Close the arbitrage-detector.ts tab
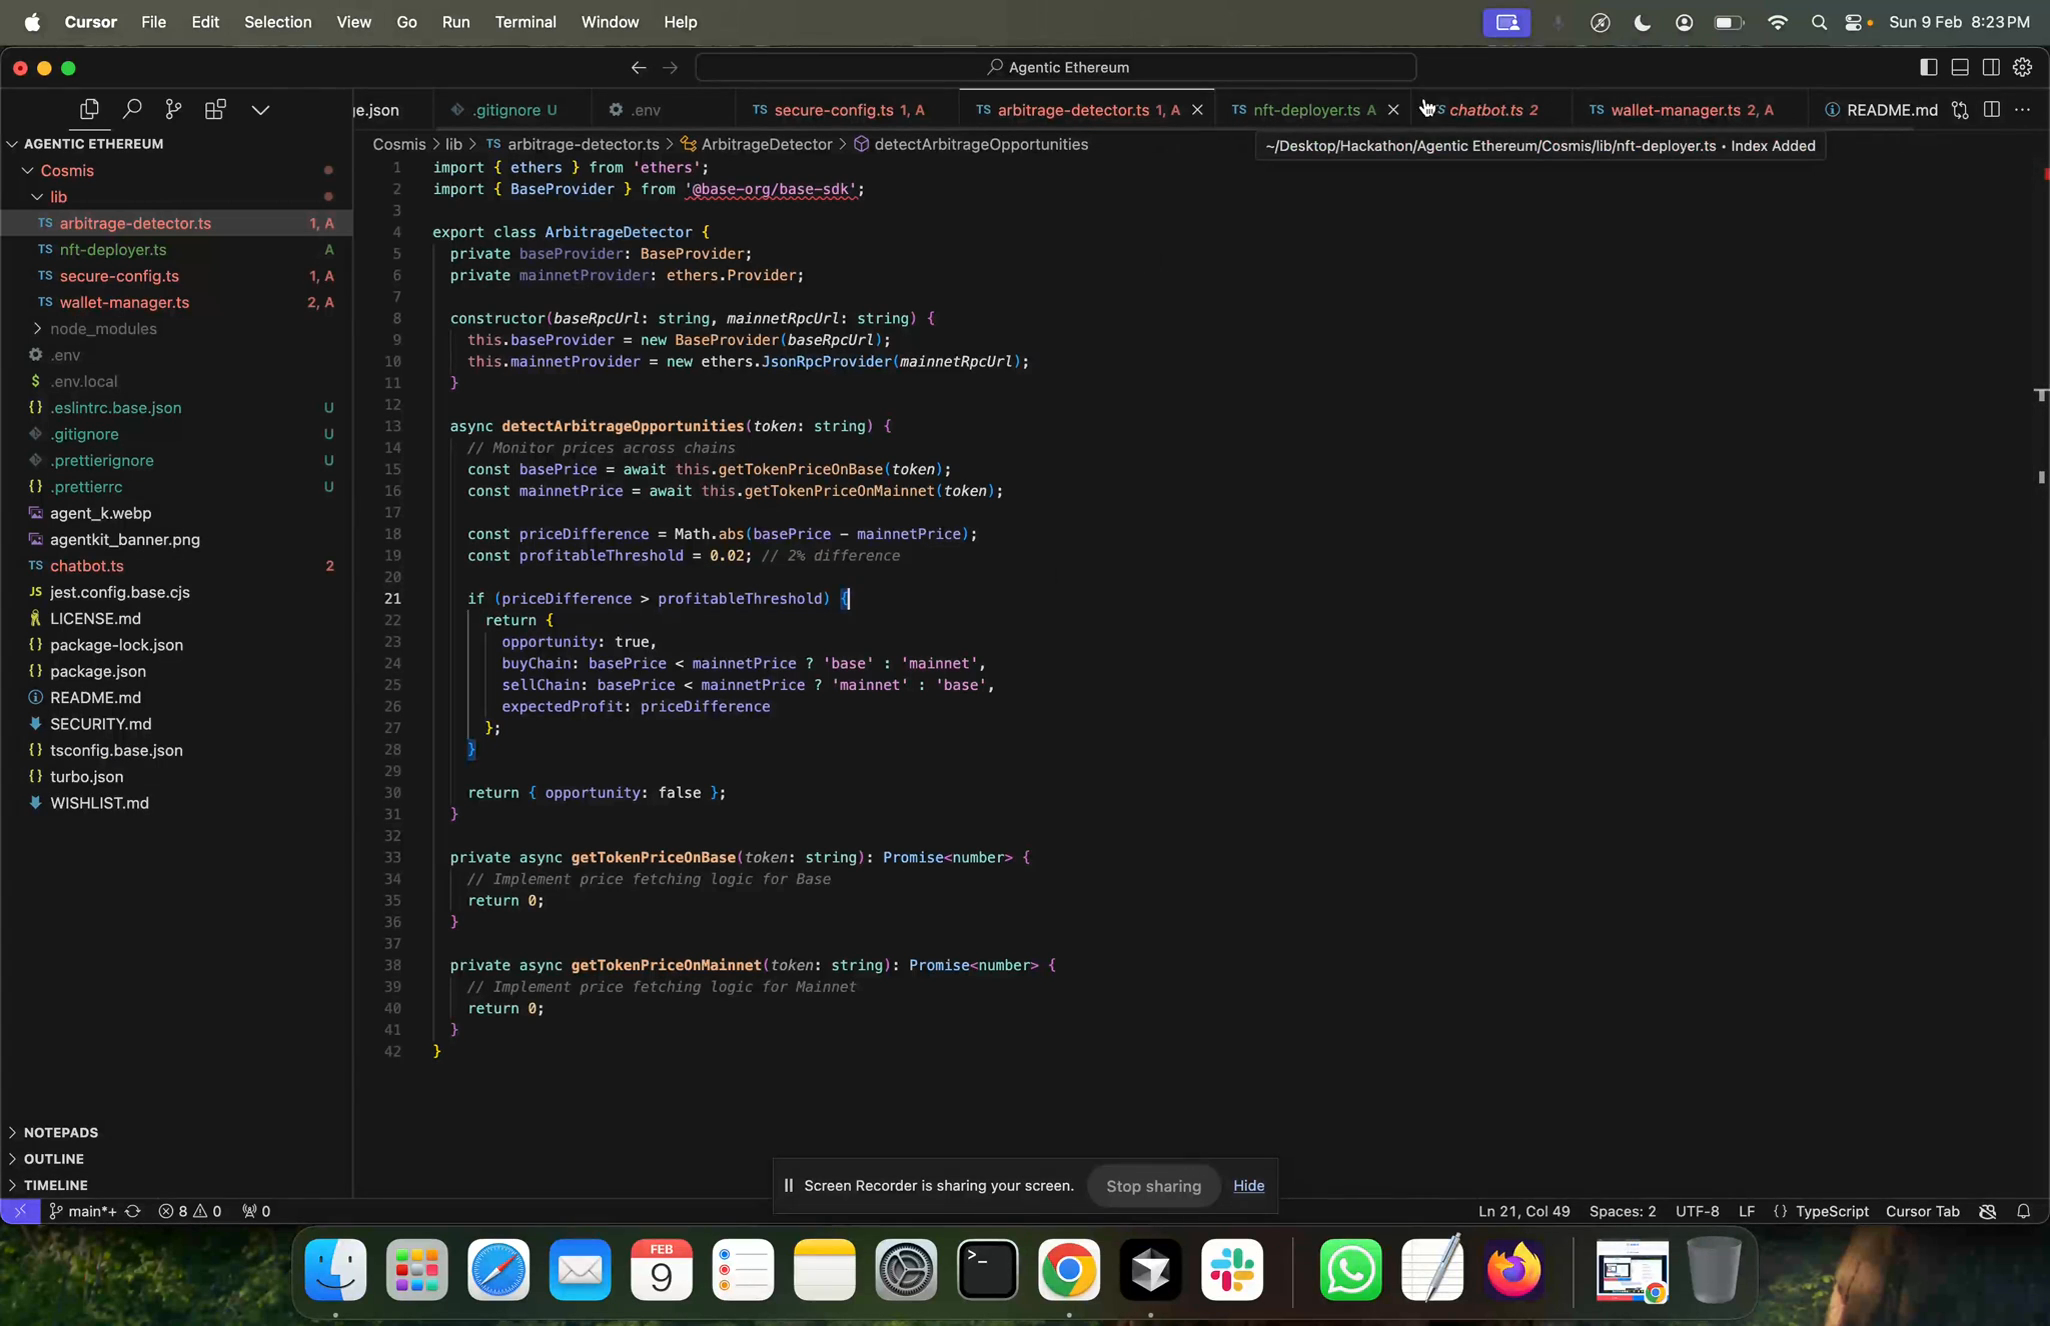Viewport: 2050px width, 1326px height. click(1197, 110)
